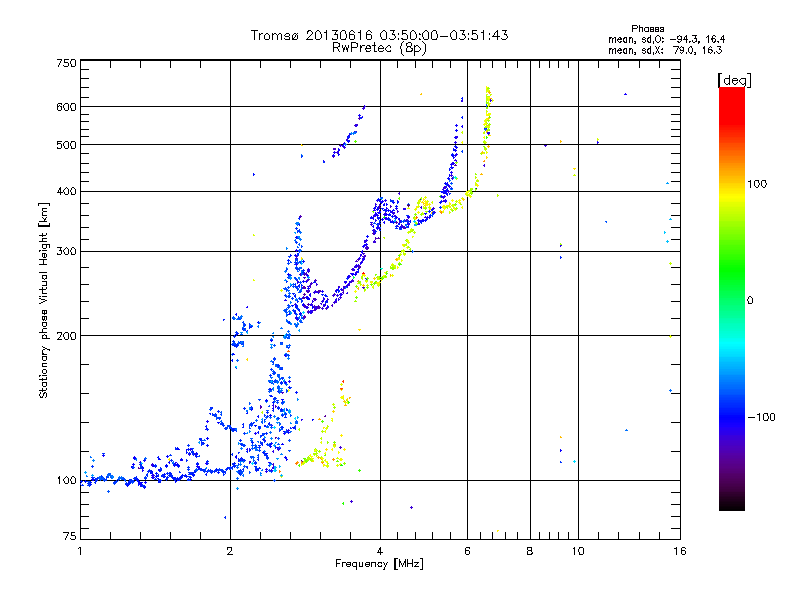Click the 'mean, sd,O: -94.3, 16.4' line
Viewport: 800px width, 600px height.
666,39
